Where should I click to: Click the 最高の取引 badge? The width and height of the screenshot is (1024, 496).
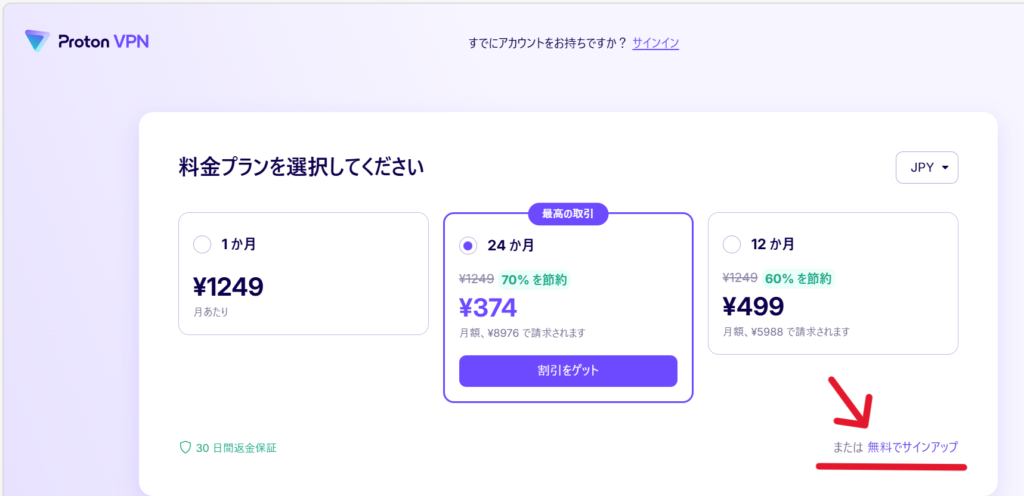pyautogui.click(x=567, y=213)
